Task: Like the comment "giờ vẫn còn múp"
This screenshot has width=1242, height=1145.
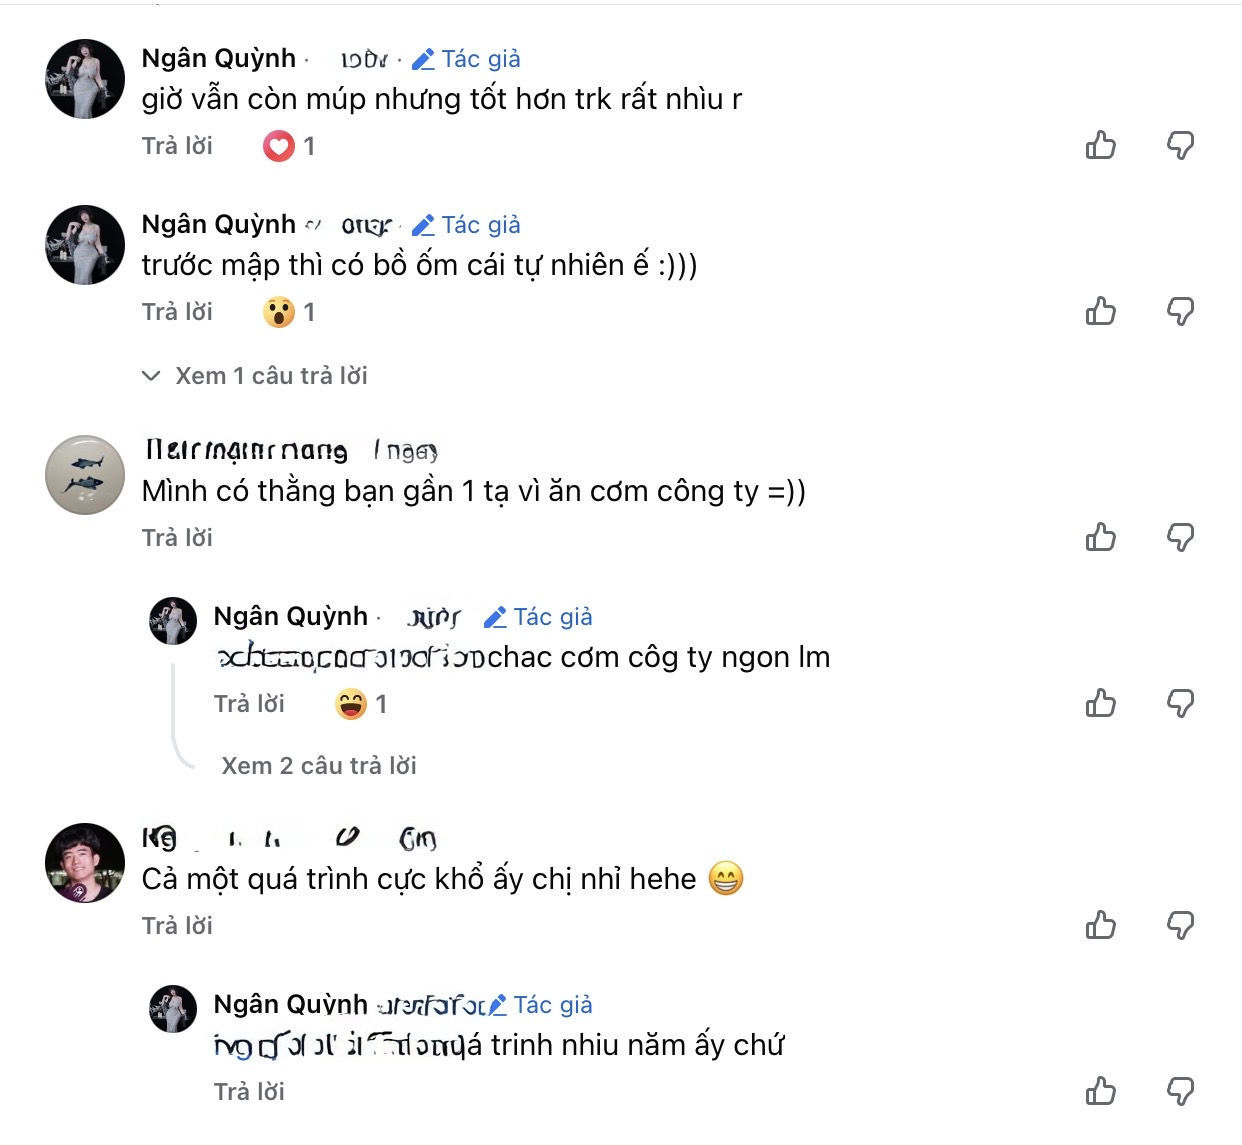Action: [x=1100, y=145]
